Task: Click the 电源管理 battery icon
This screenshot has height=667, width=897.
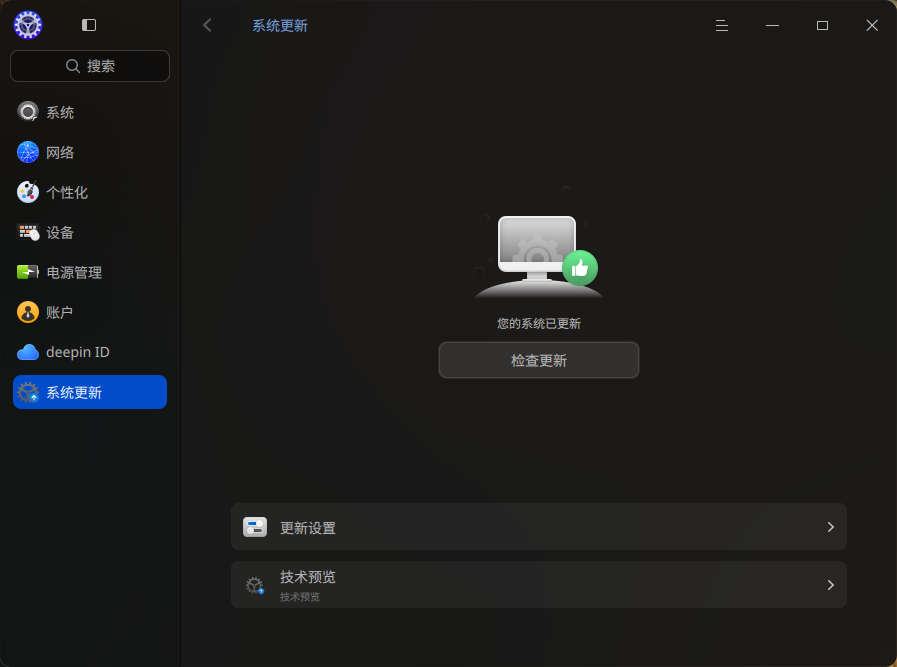Action: [27, 272]
